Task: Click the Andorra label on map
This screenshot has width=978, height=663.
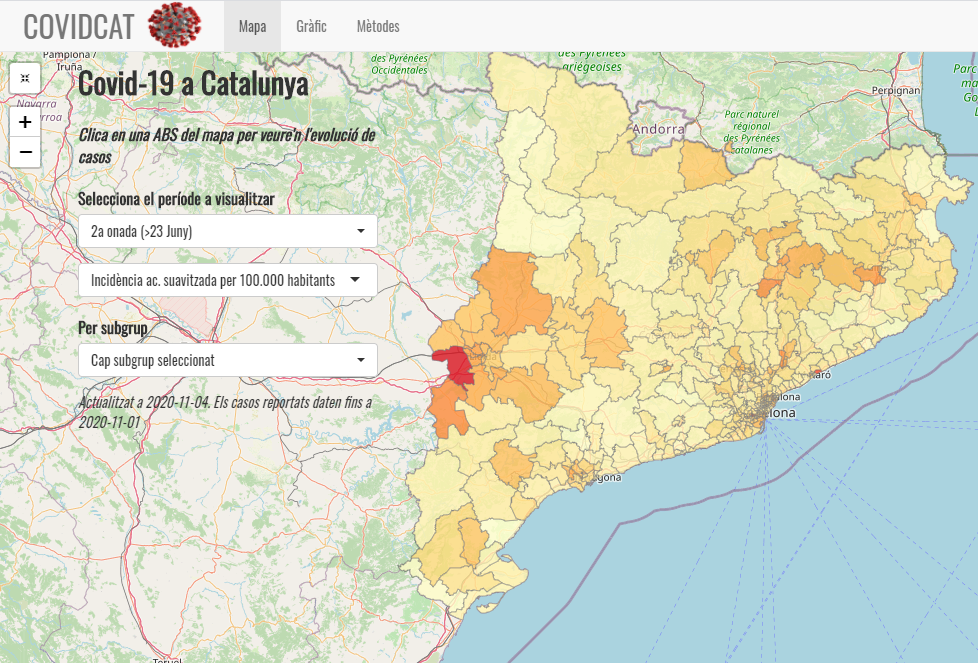Action: 658,129
